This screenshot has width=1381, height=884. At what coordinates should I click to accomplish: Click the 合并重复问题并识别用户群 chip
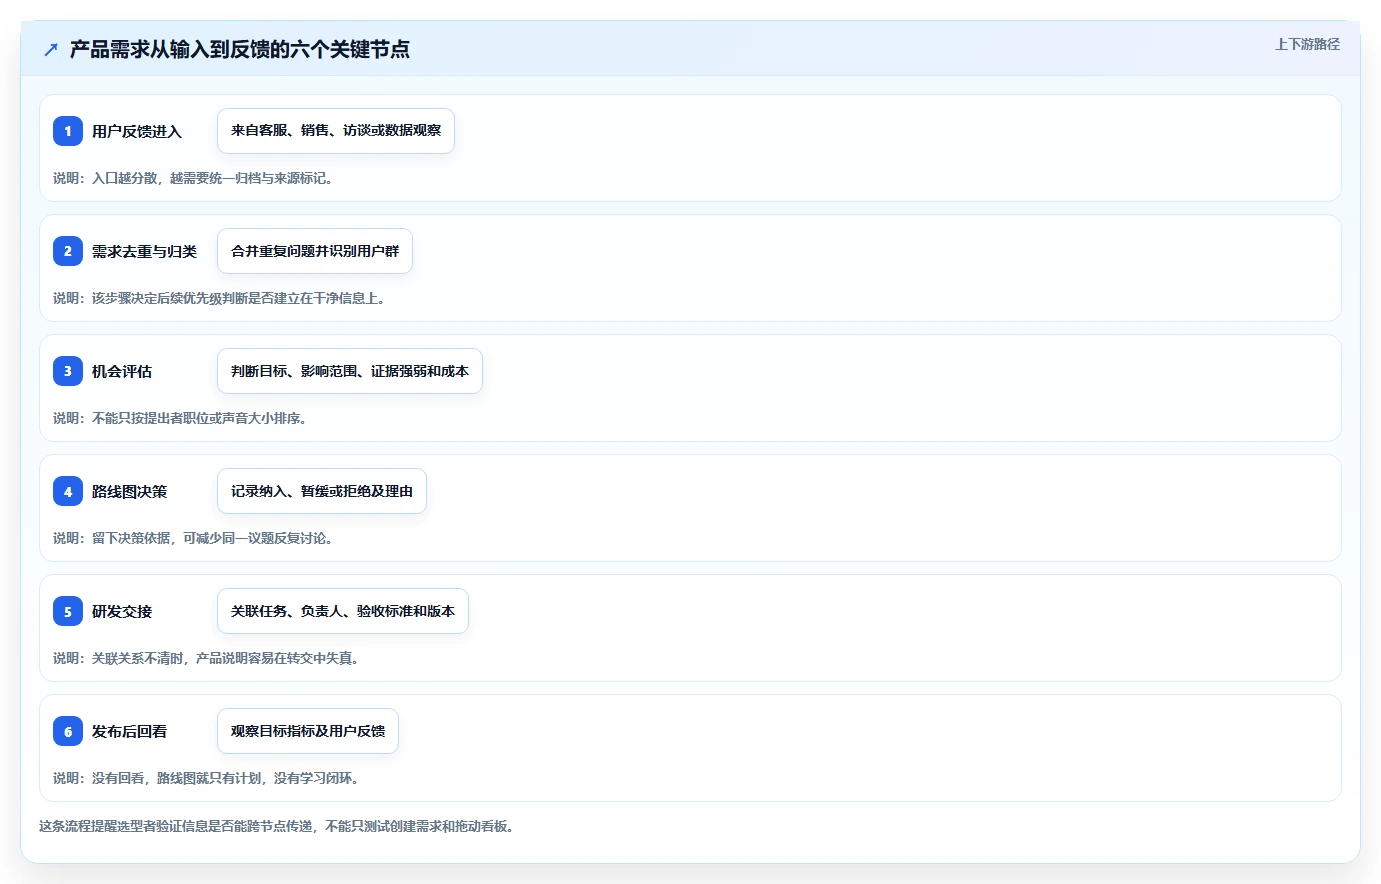tap(315, 251)
